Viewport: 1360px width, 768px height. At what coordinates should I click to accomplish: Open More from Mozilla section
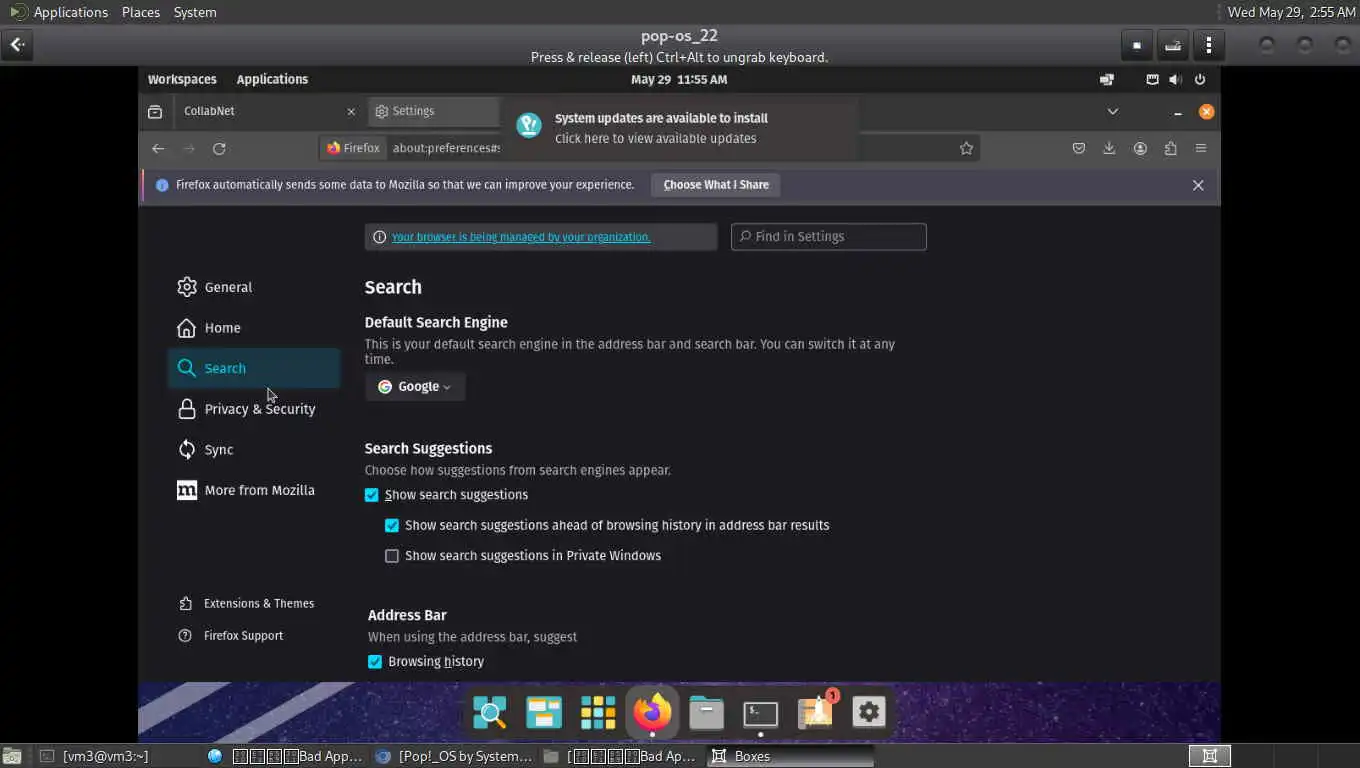coord(254,490)
